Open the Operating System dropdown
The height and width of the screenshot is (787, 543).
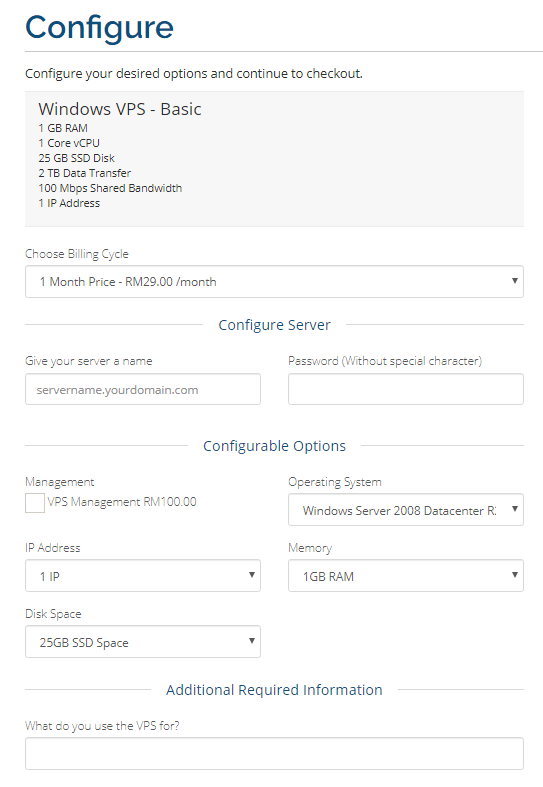point(405,510)
